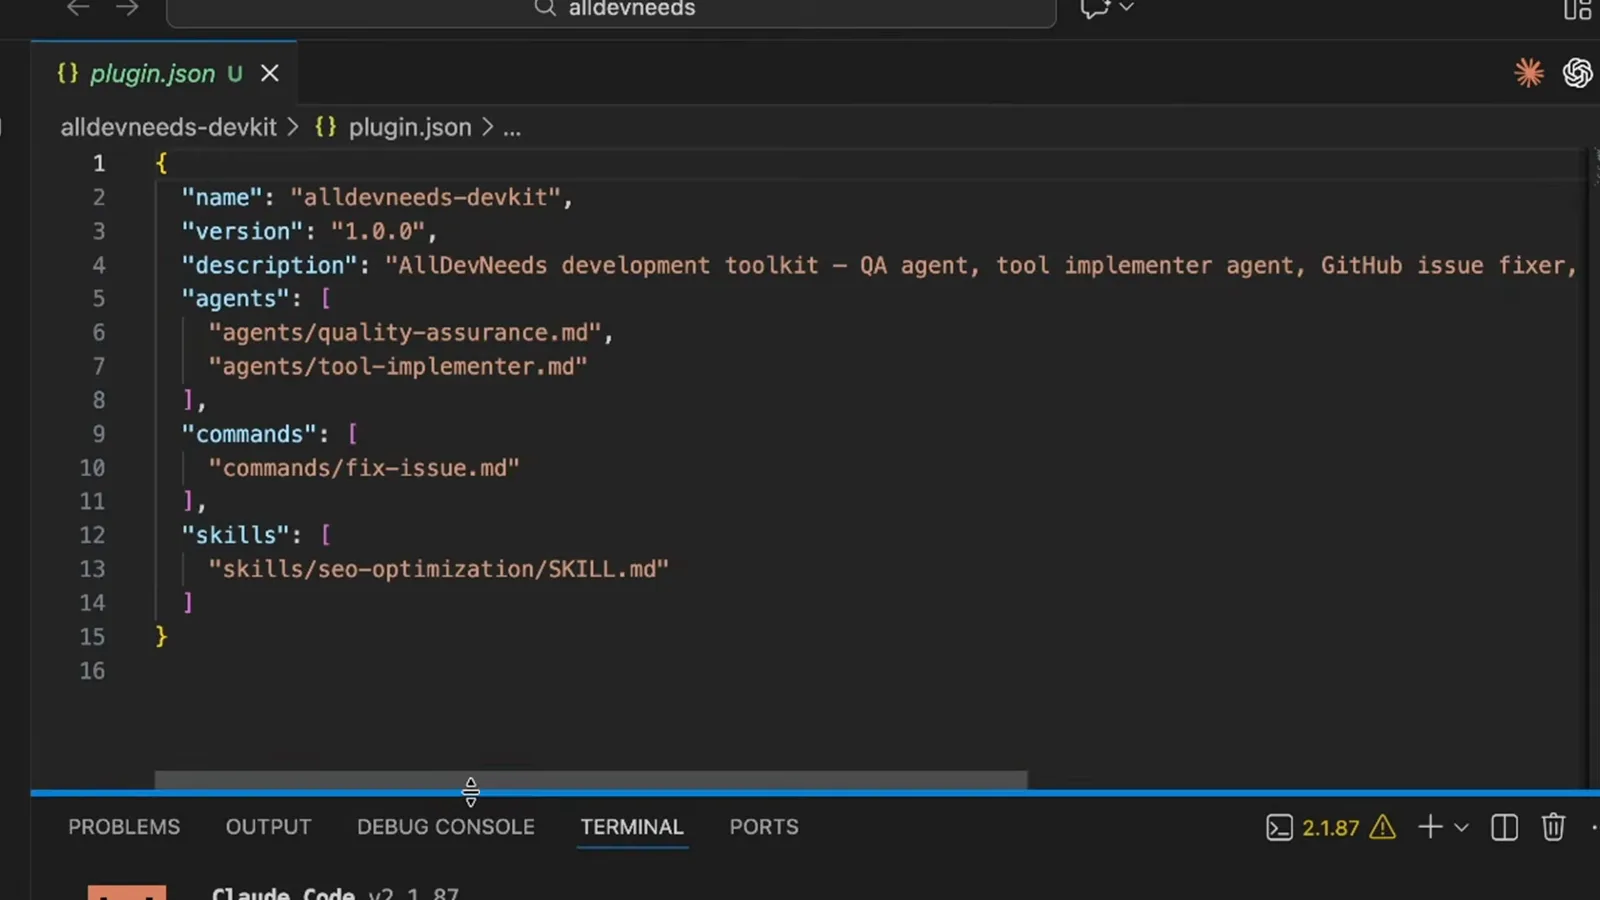Switch to the PROBLEMS panel tab

[x=124, y=827]
